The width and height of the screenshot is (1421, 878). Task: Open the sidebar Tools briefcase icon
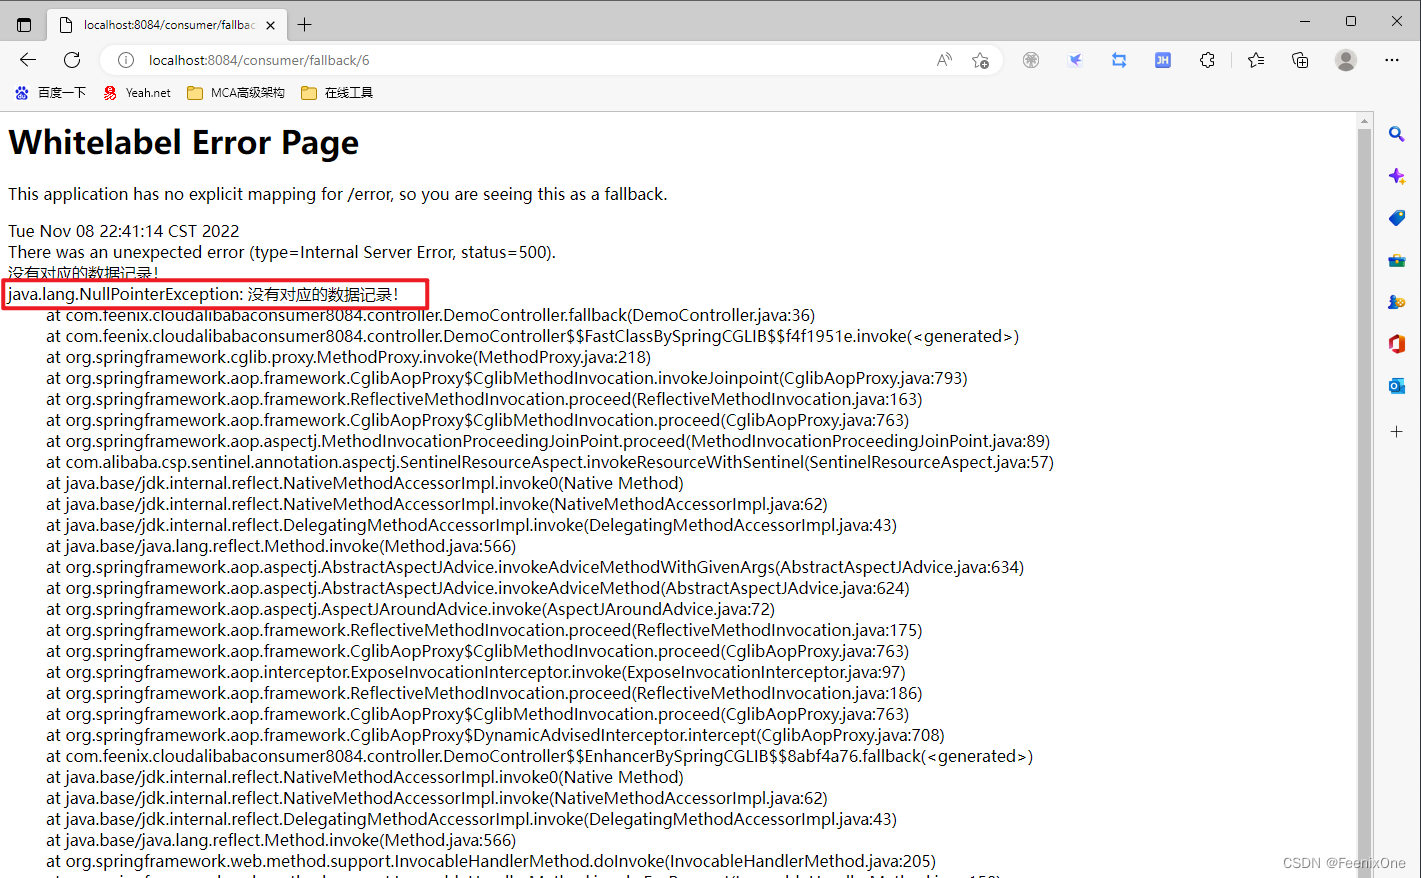[x=1397, y=260]
